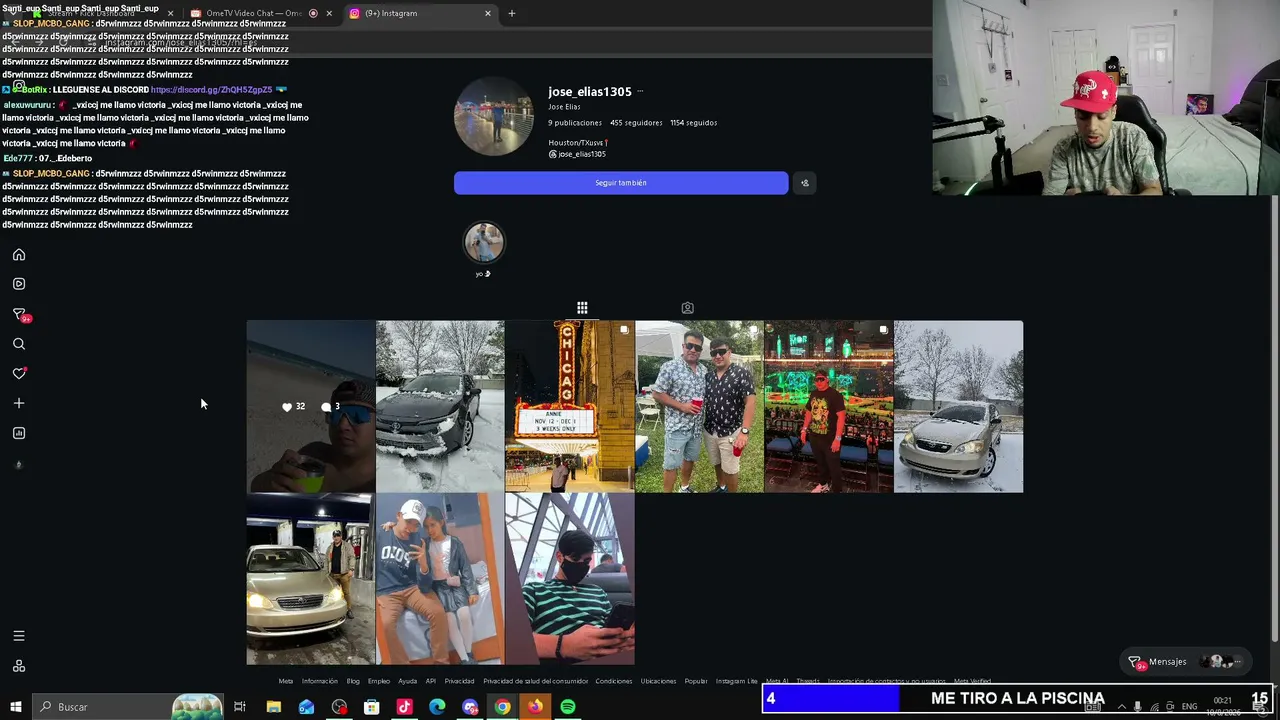Open Microsoft Store from the taskbar
Image resolution: width=1280 pixels, height=720 pixels.
coord(372,707)
